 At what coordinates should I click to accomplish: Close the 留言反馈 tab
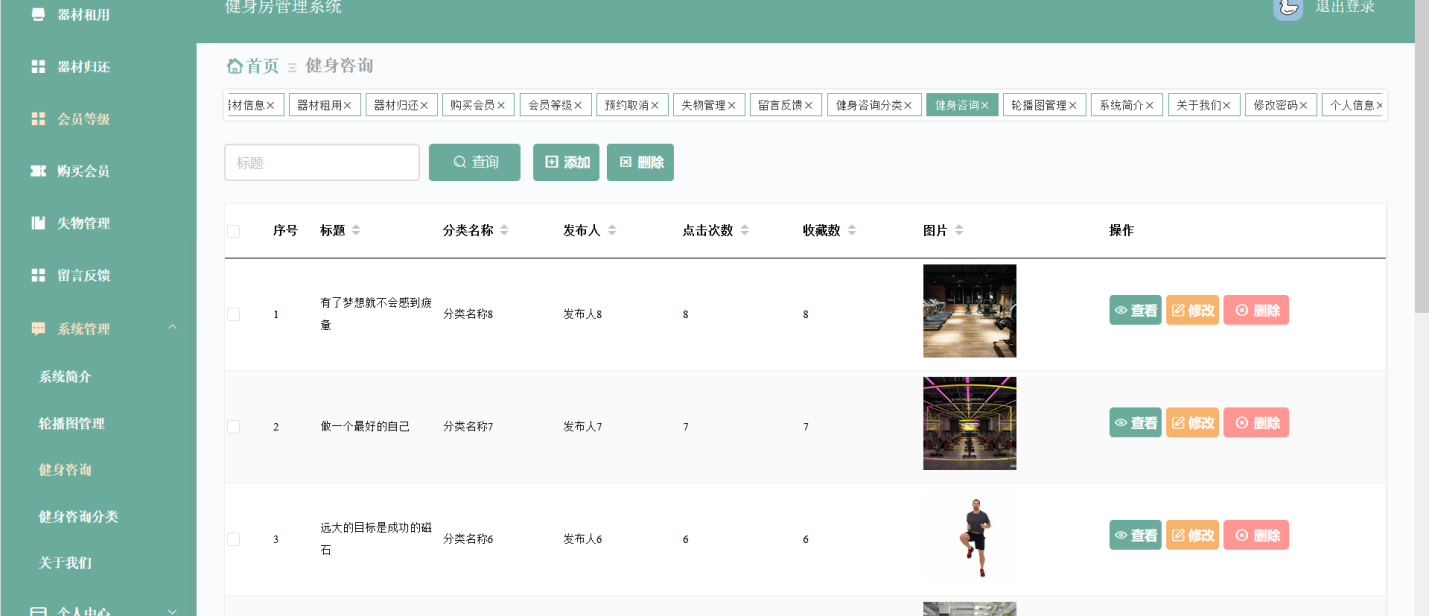tap(808, 105)
